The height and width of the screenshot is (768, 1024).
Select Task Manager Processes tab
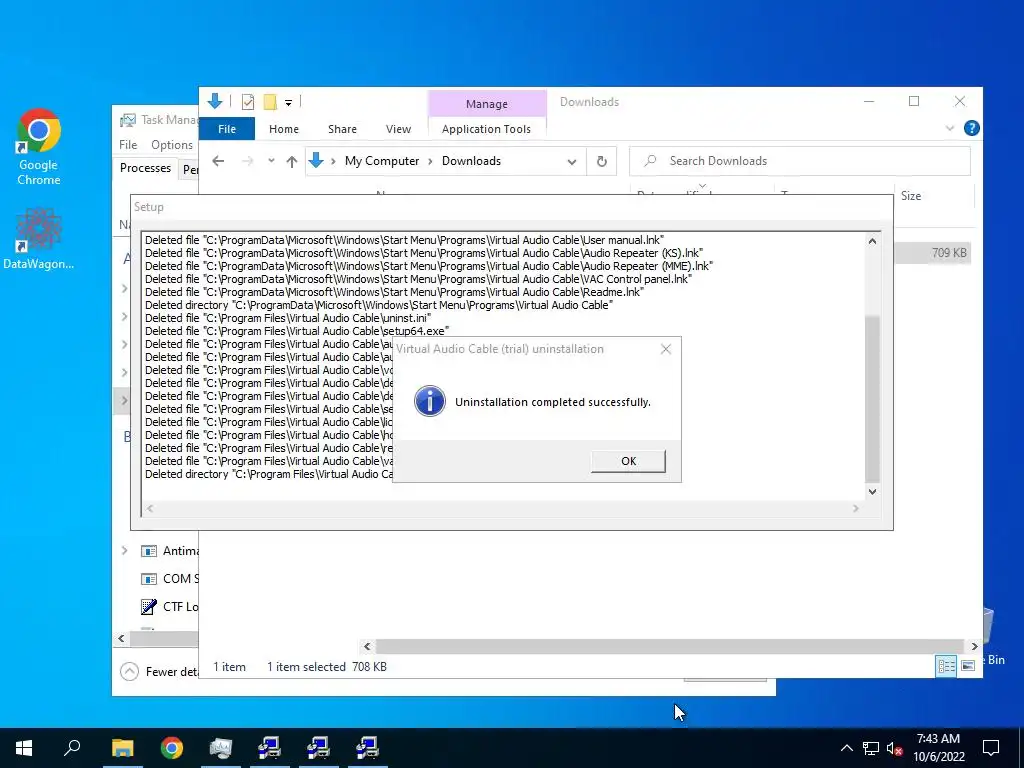click(x=145, y=168)
